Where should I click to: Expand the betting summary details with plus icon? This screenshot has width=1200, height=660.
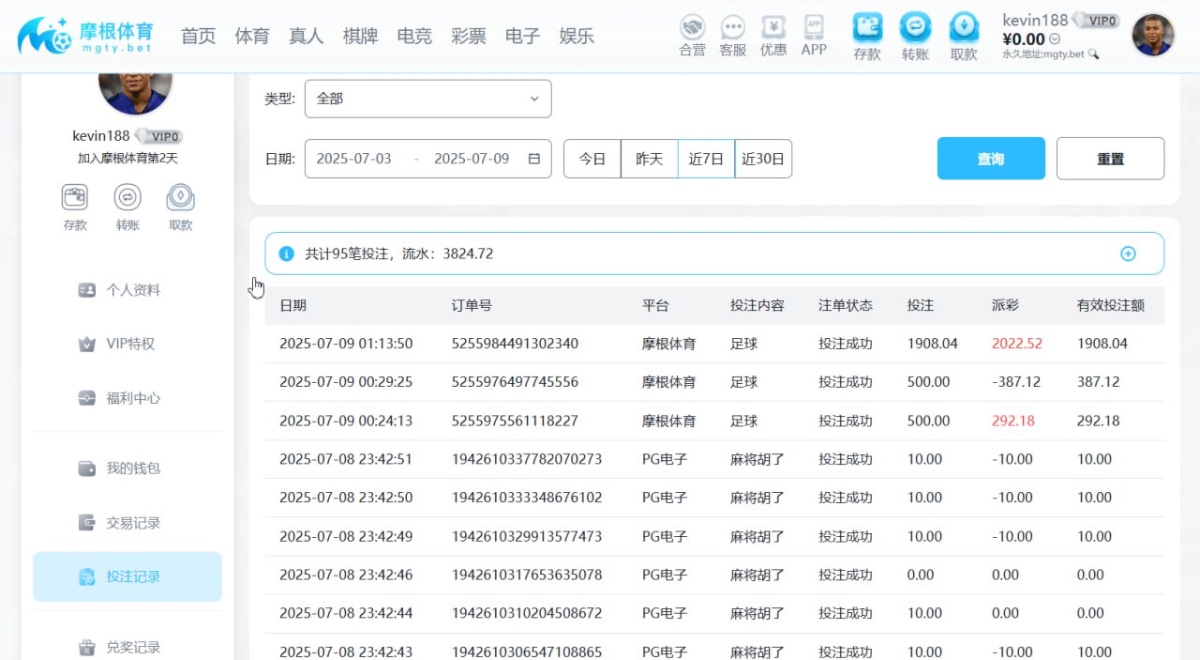pos(1128,253)
